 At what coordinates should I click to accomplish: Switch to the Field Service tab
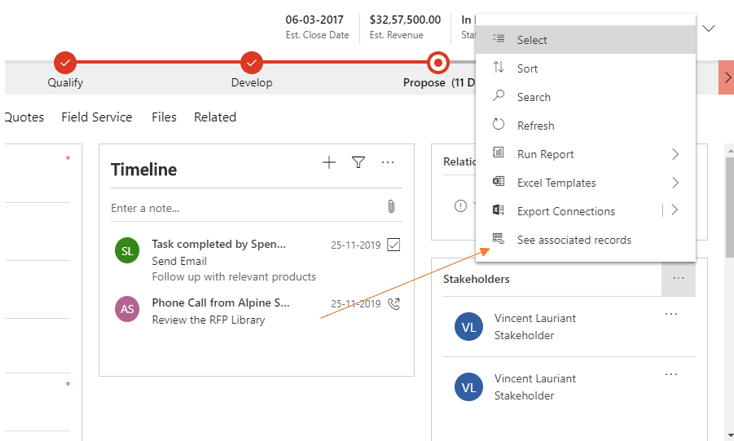(97, 117)
